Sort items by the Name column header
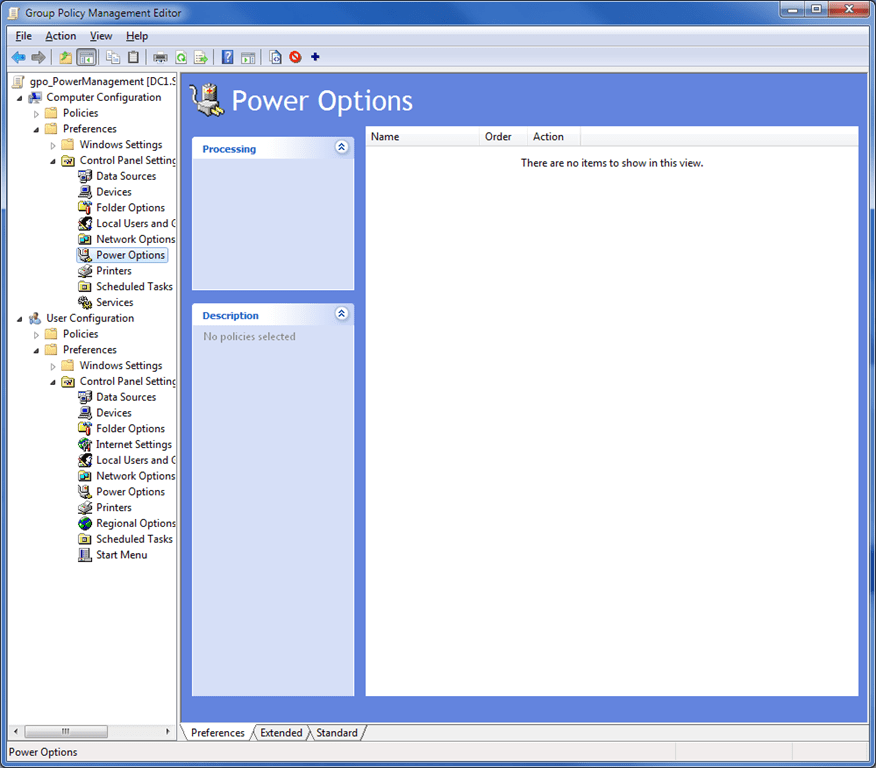 [385, 136]
